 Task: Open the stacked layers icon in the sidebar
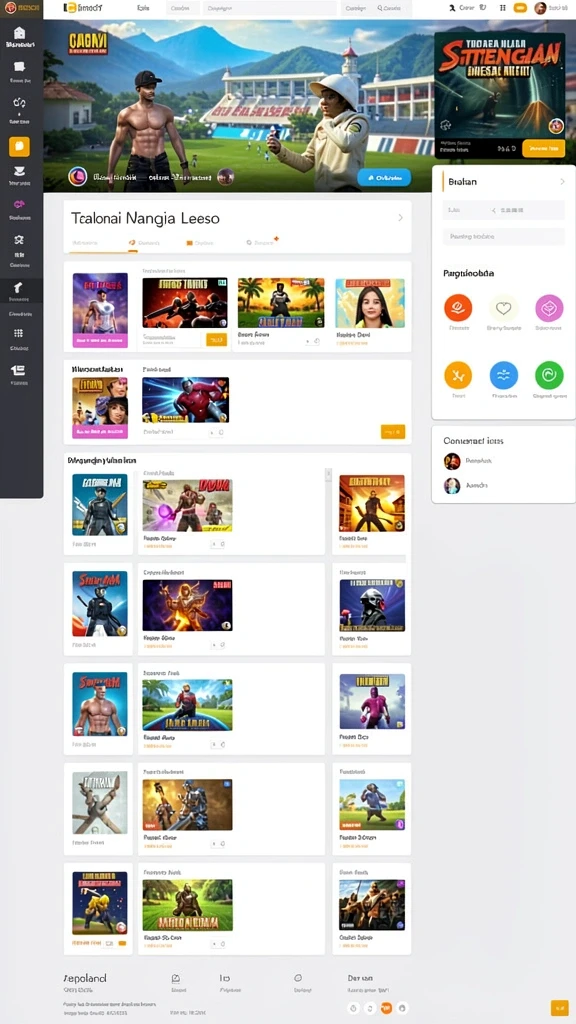[19, 172]
